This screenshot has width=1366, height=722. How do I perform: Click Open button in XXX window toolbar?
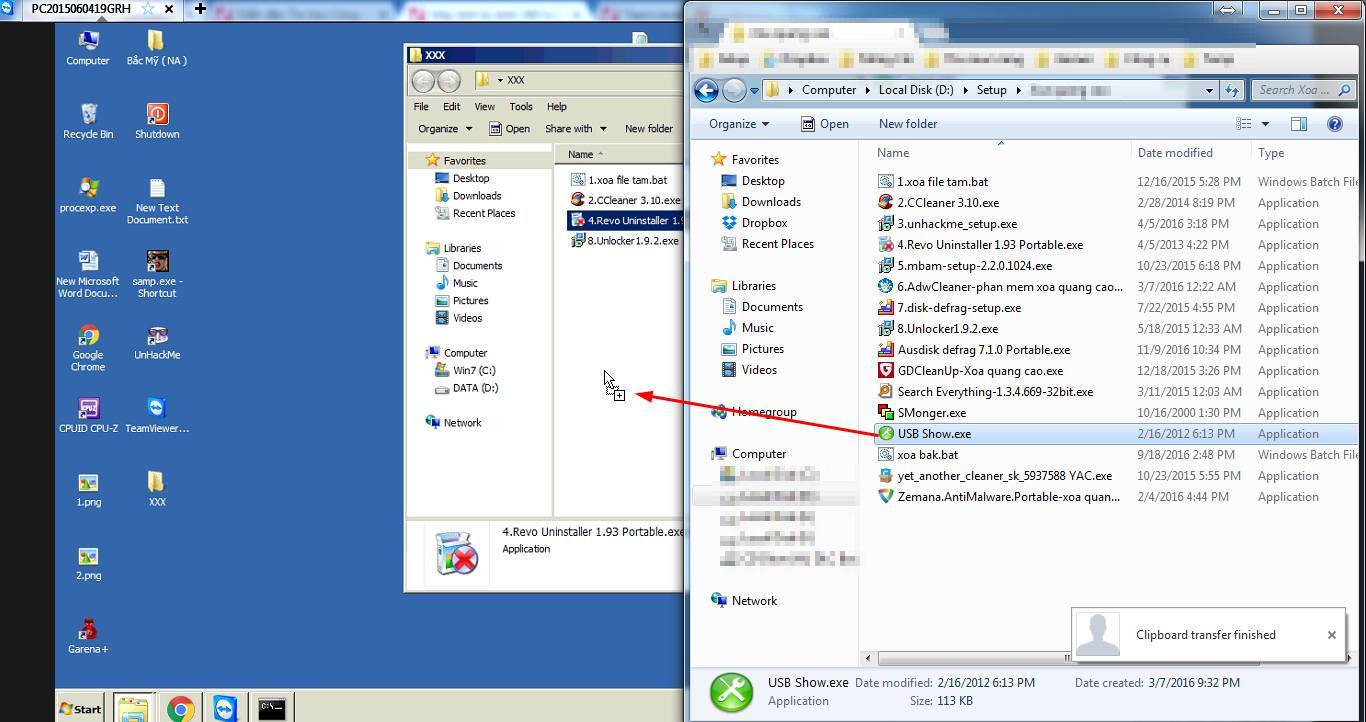click(510, 129)
